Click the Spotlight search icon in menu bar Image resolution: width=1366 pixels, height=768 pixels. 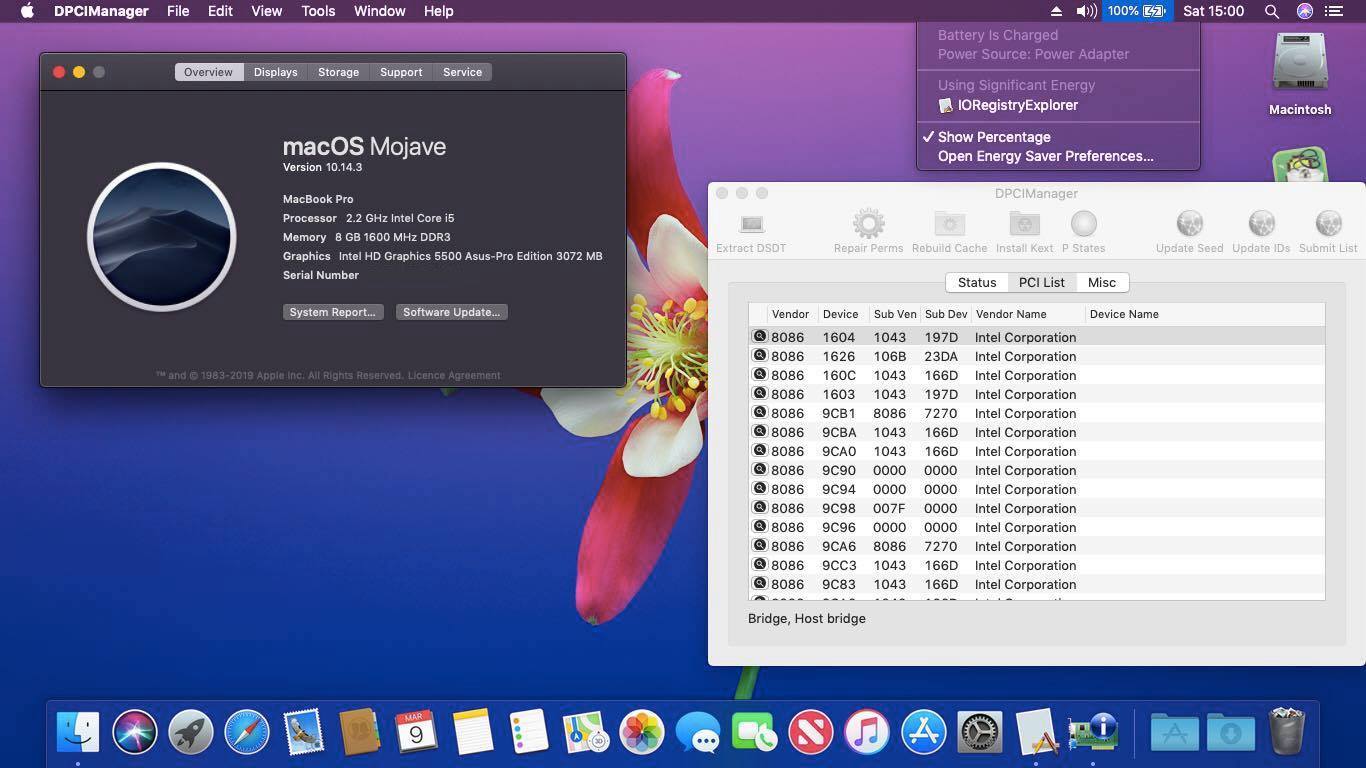pyautogui.click(x=1272, y=11)
